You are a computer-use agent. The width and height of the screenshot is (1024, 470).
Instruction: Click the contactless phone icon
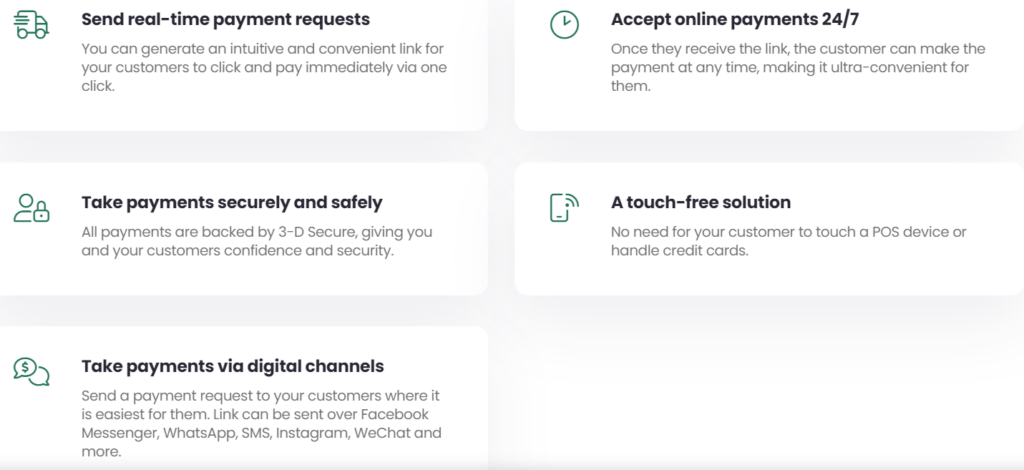(x=564, y=207)
